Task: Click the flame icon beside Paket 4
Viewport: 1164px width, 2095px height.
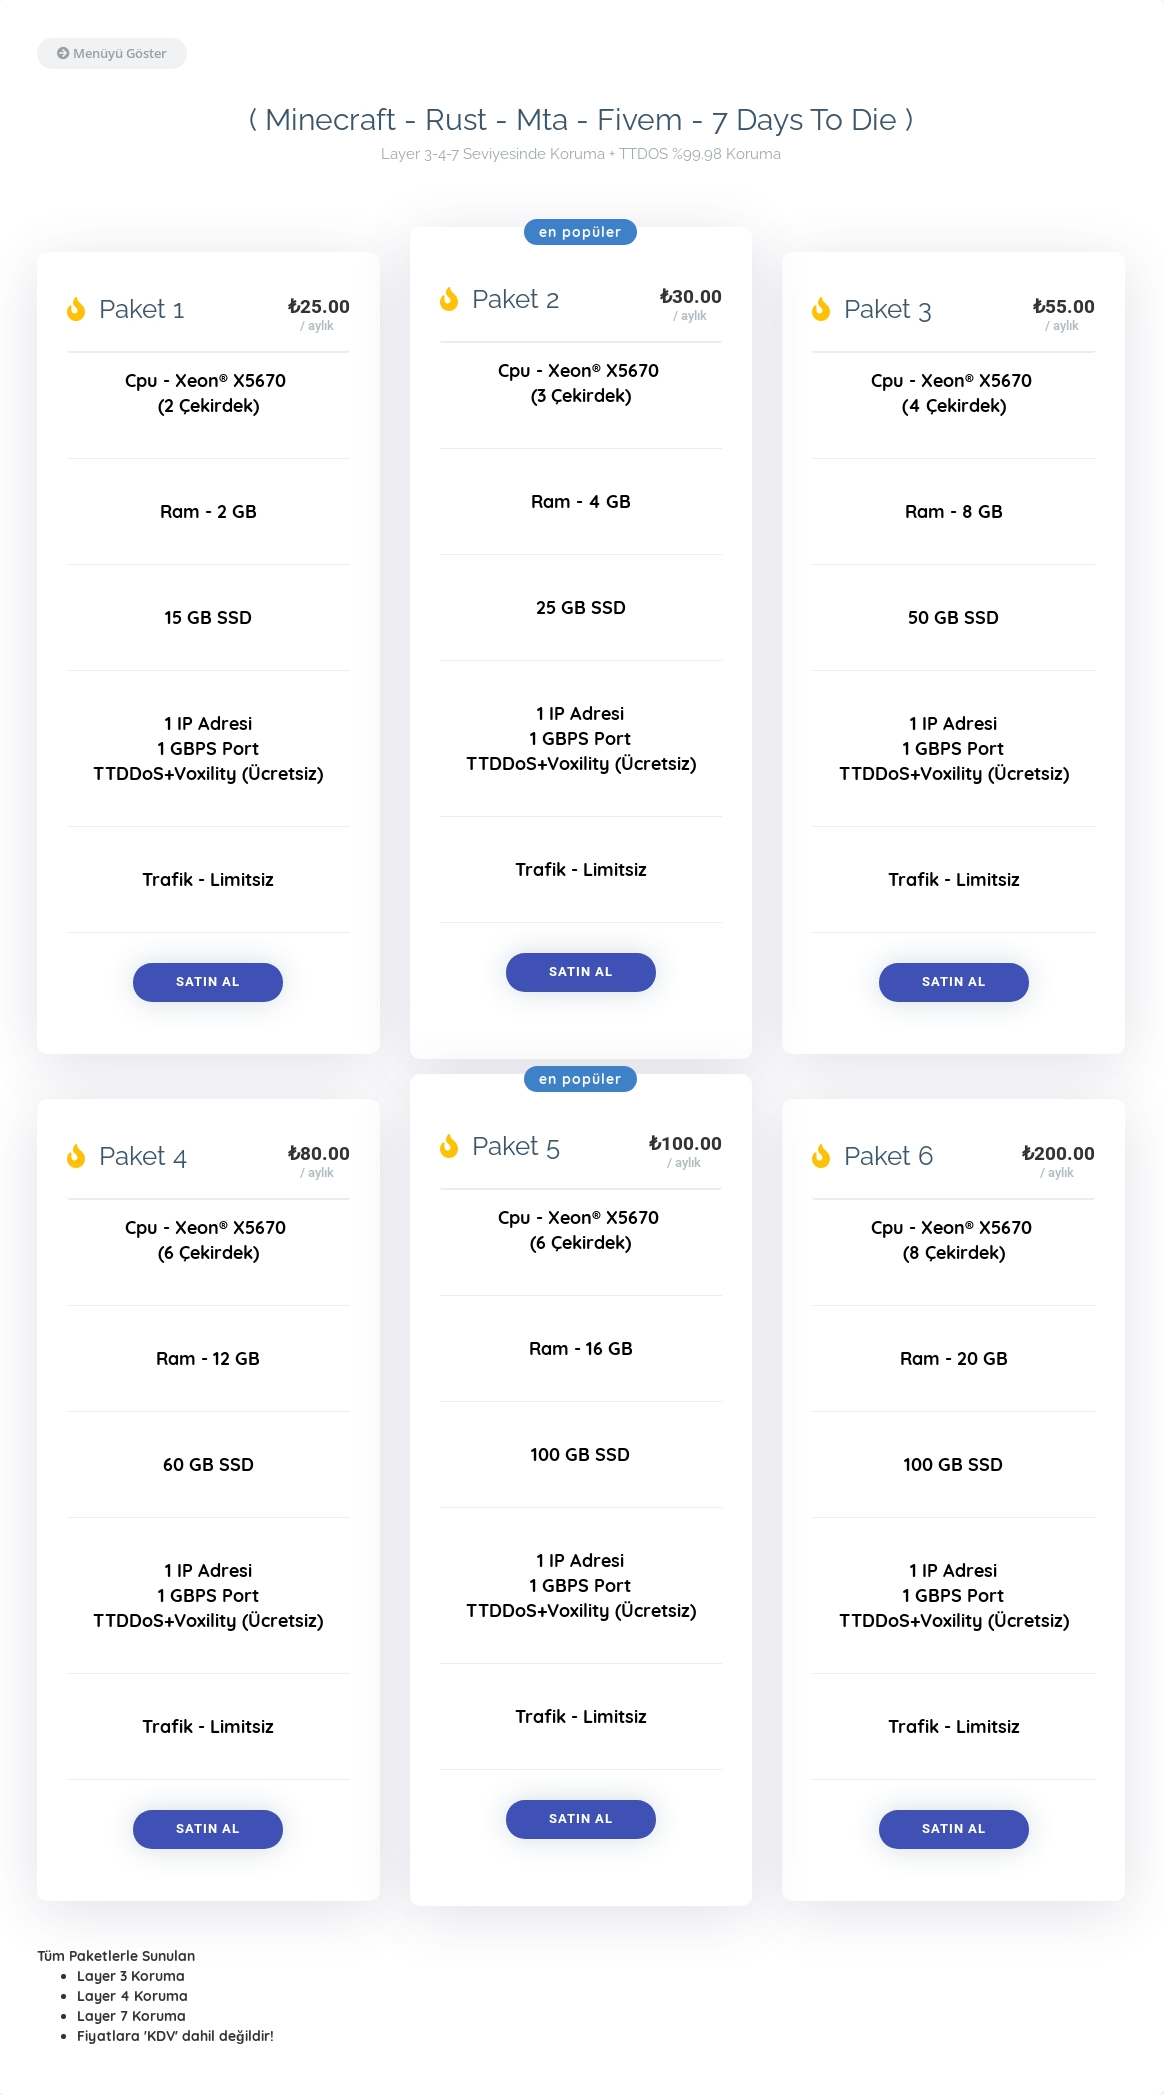Action: click(76, 1156)
